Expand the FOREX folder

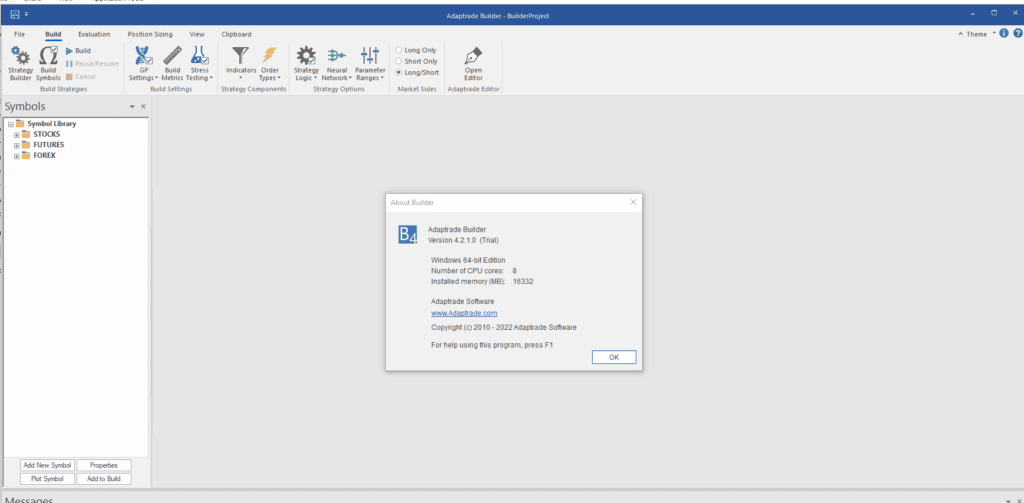coord(17,156)
